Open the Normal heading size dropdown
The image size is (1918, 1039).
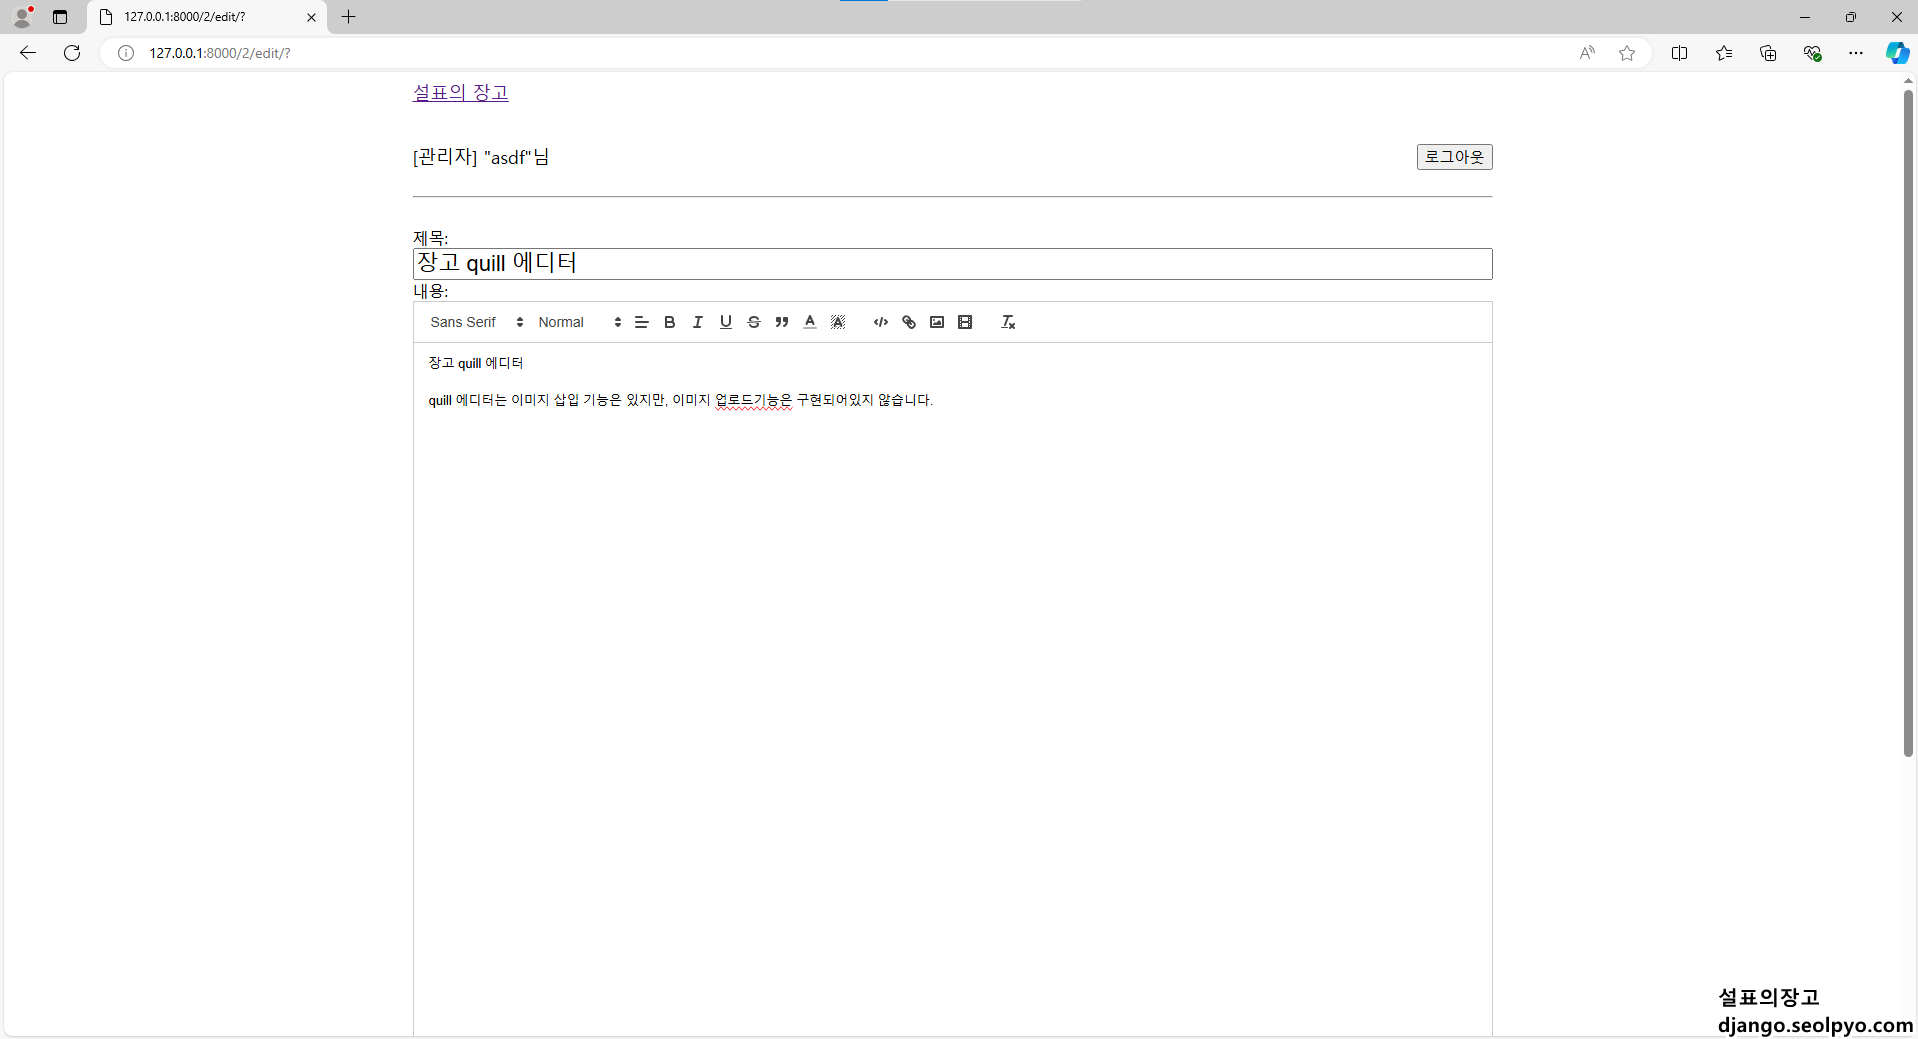tap(580, 322)
